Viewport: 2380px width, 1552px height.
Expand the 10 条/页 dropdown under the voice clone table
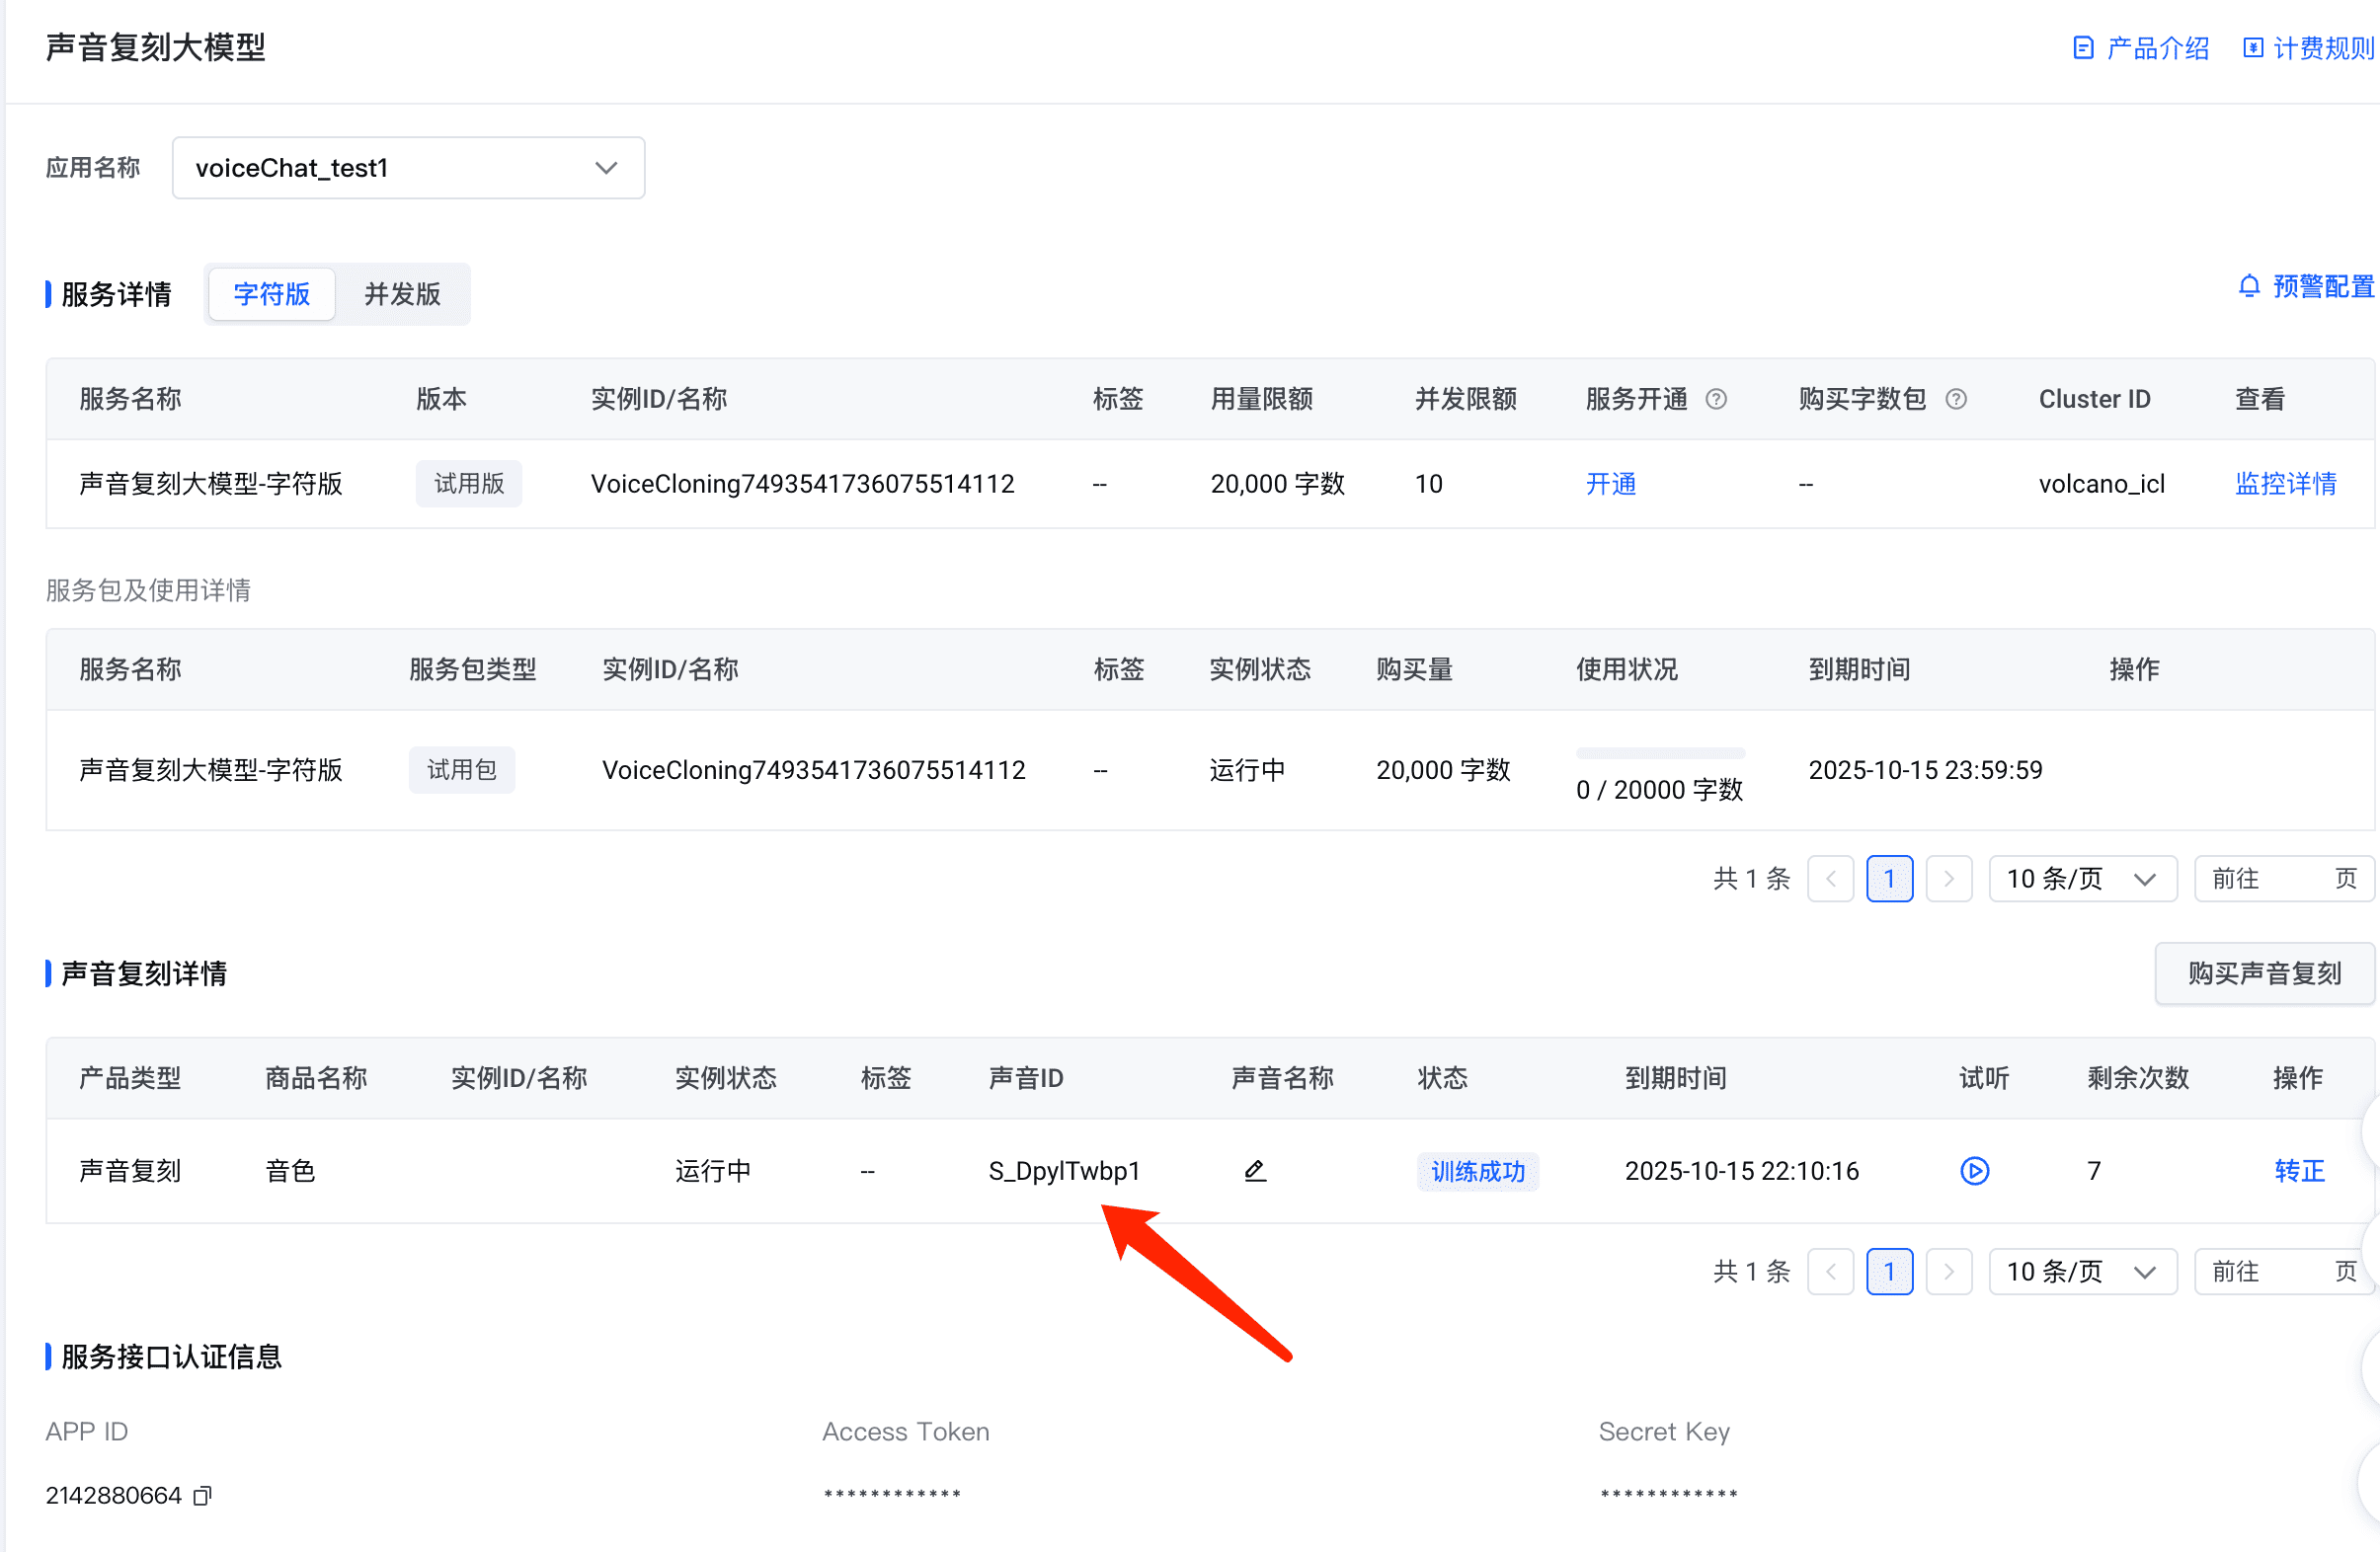(x=2082, y=1271)
